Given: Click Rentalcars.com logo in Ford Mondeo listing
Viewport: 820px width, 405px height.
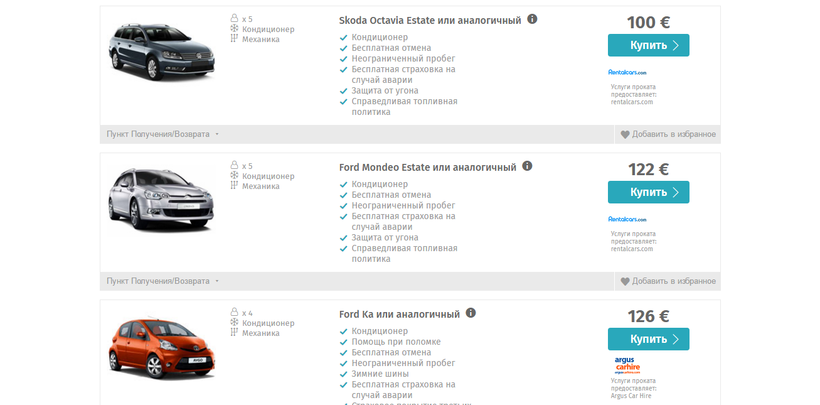Looking at the screenshot, I should click(x=628, y=219).
